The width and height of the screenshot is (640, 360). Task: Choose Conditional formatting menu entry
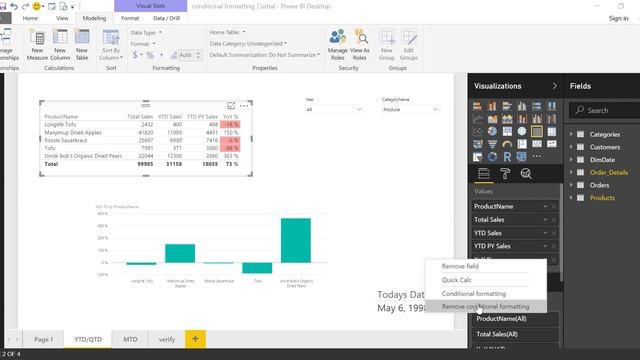(x=486, y=293)
